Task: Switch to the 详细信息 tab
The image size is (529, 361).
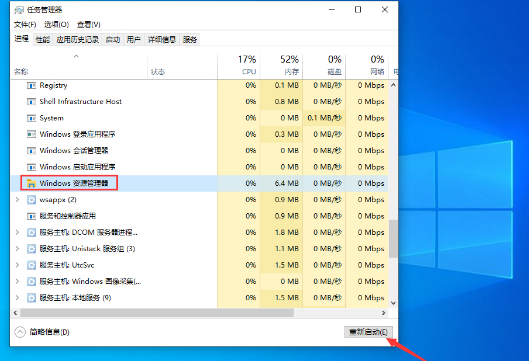Action: (x=162, y=40)
